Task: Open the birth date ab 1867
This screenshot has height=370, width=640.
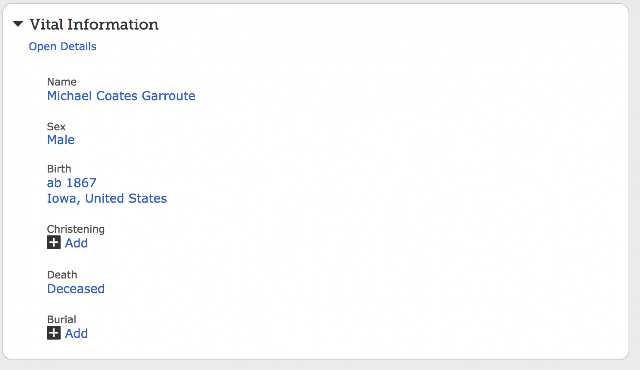Action: coord(72,183)
